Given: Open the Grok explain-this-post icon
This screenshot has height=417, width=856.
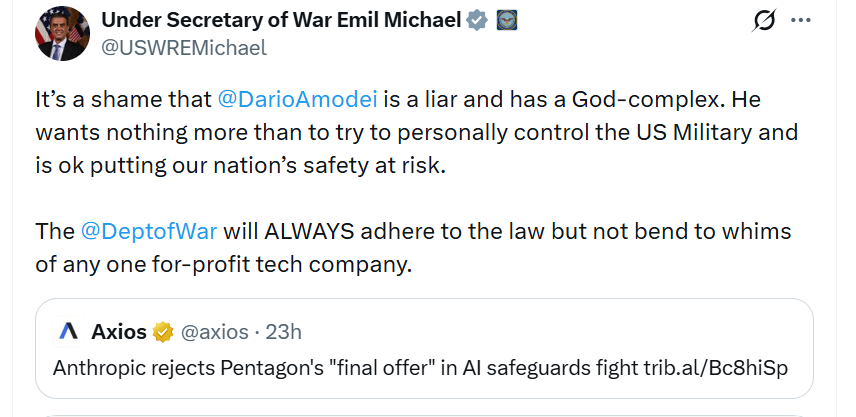Looking at the screenshot, I should click(766, 21).
